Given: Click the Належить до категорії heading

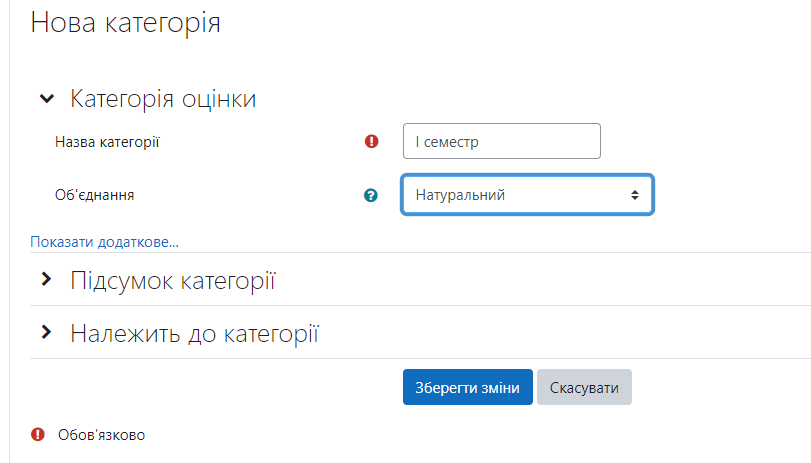Looking at the screenshot, I should 194,334.
